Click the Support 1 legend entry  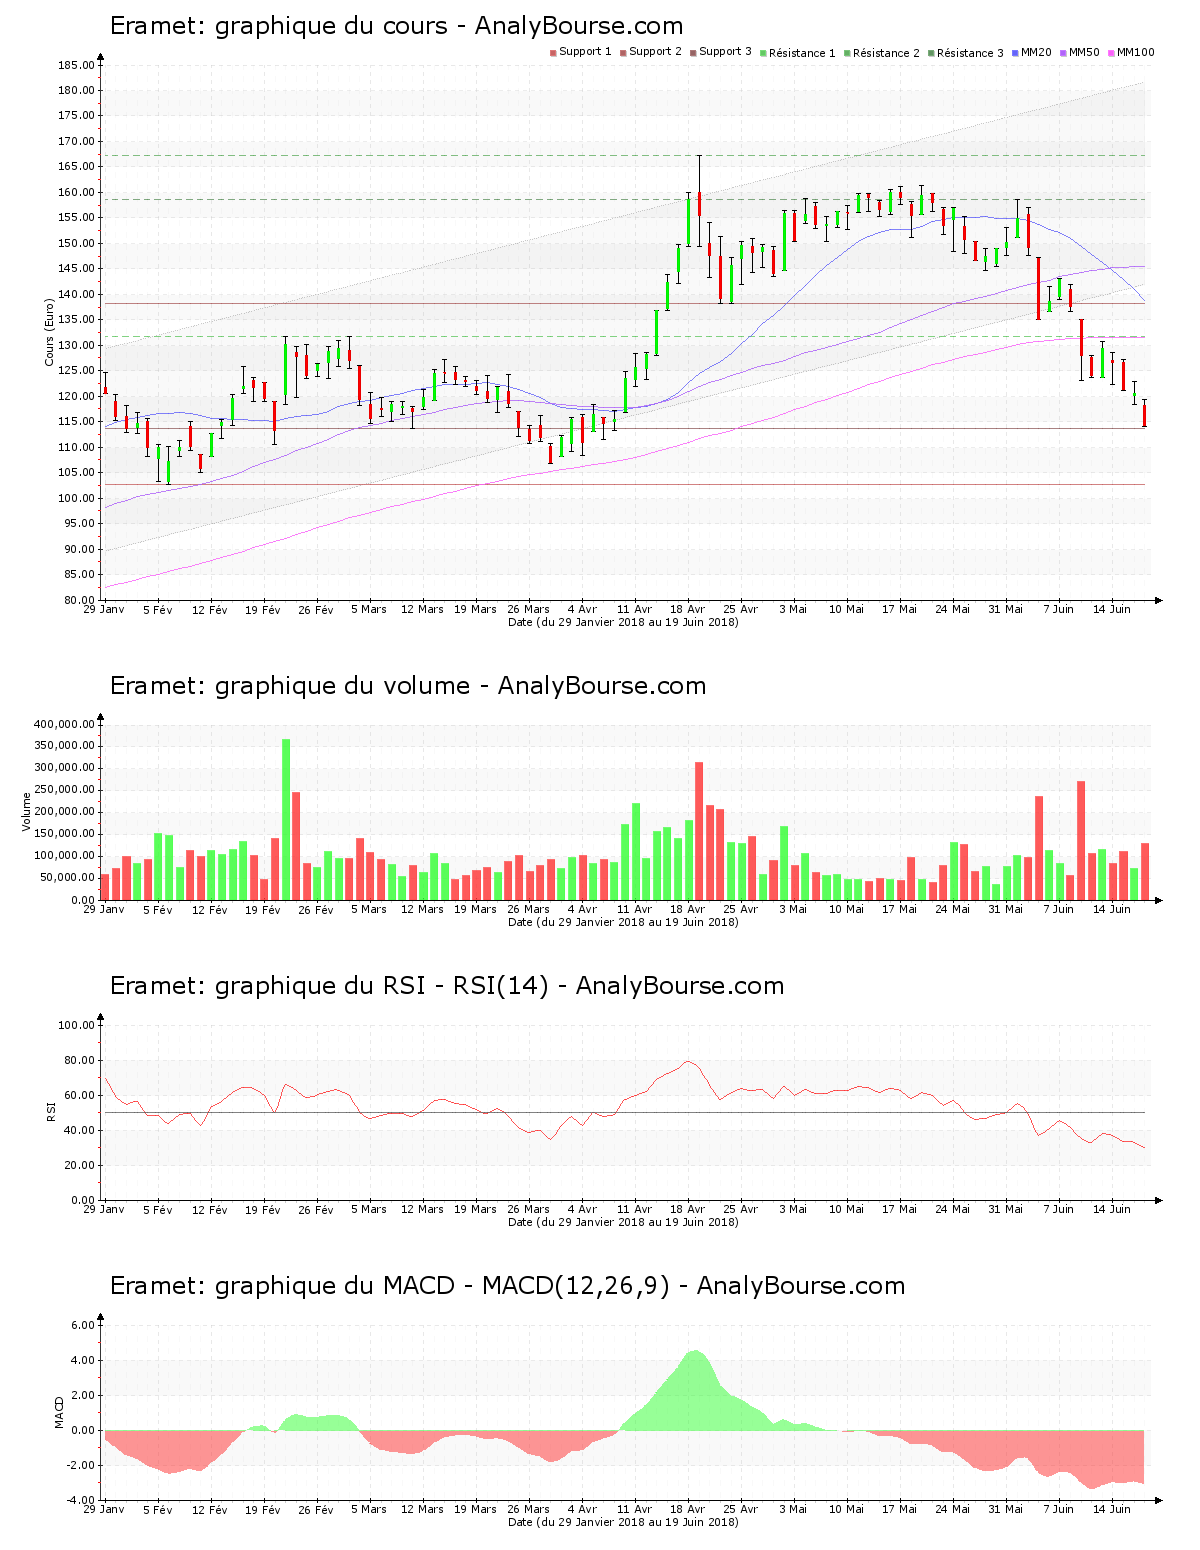581,52
